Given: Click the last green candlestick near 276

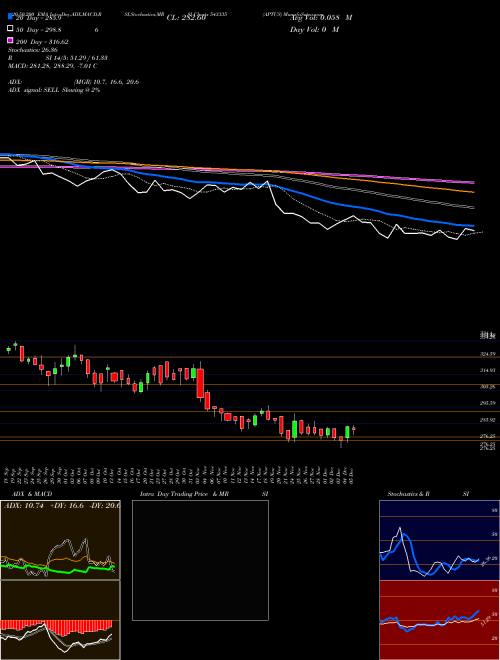Looking at the screenshot, I should pos(347,432).
